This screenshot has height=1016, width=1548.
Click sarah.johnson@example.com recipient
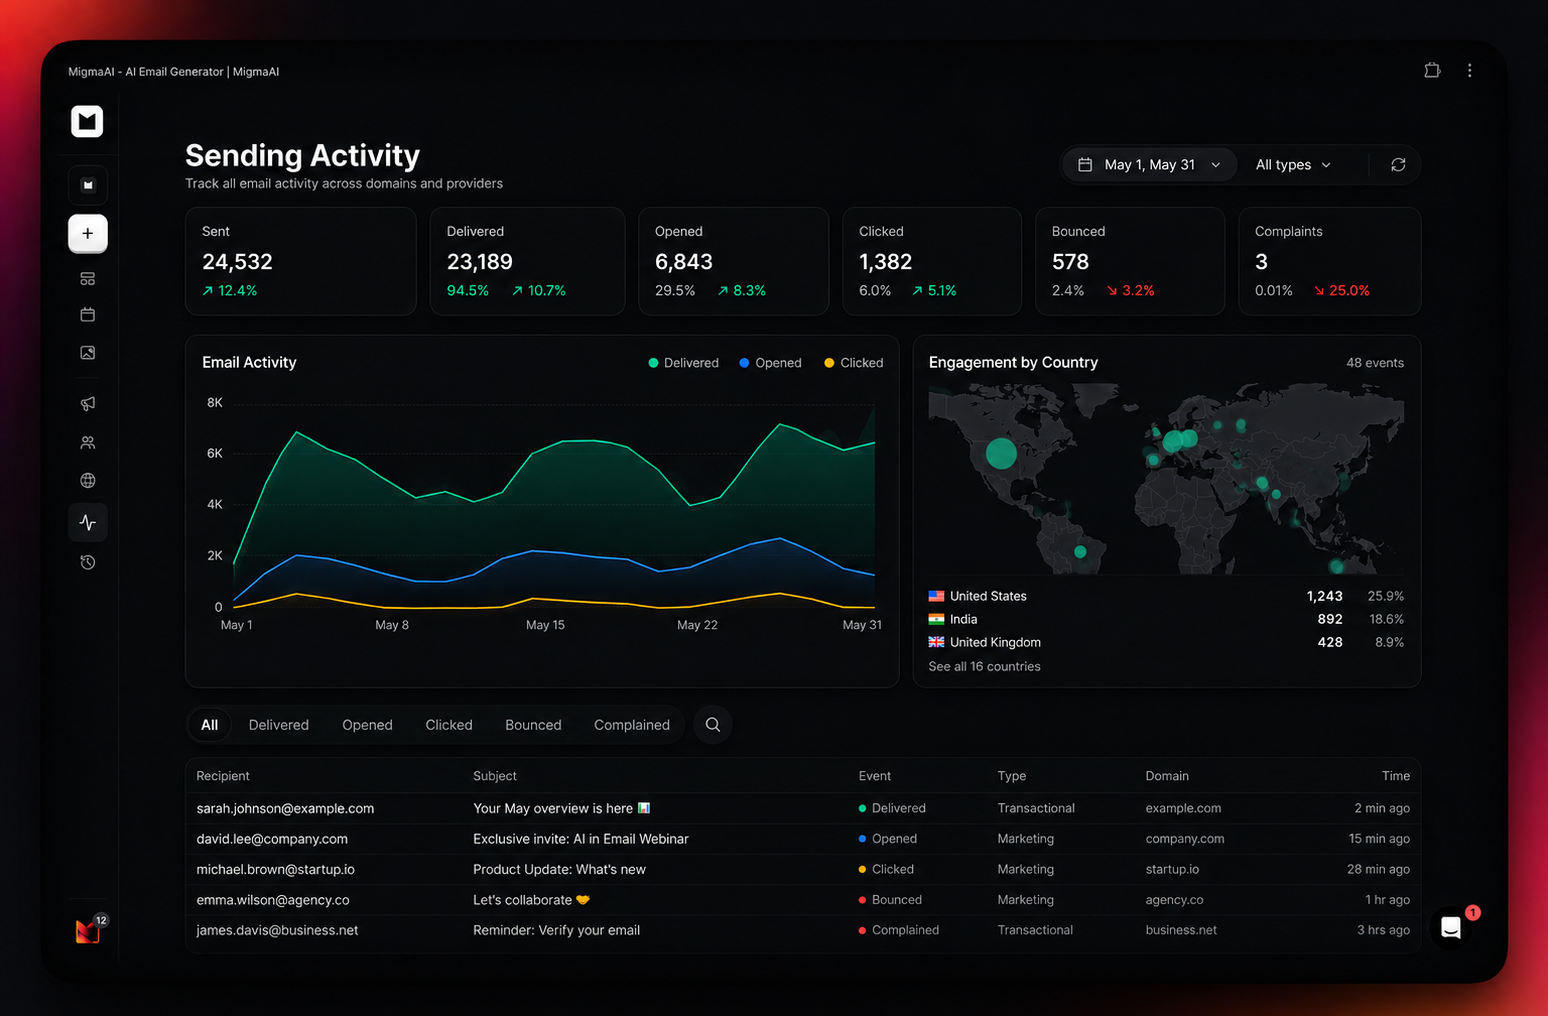point(285,808)
